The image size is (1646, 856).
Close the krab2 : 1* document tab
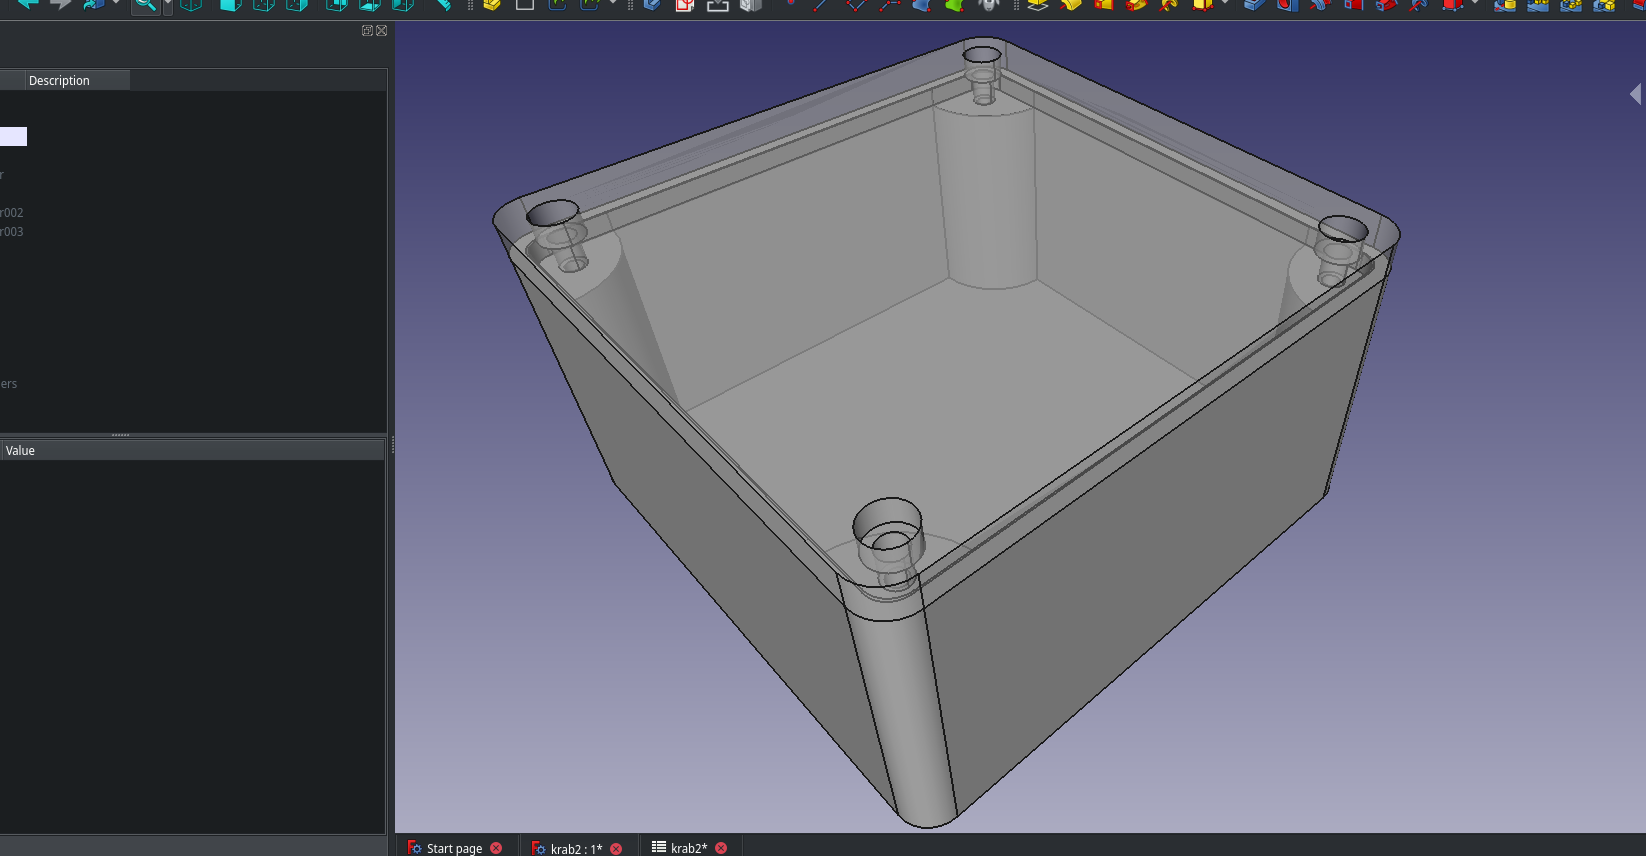coord(616,848)
